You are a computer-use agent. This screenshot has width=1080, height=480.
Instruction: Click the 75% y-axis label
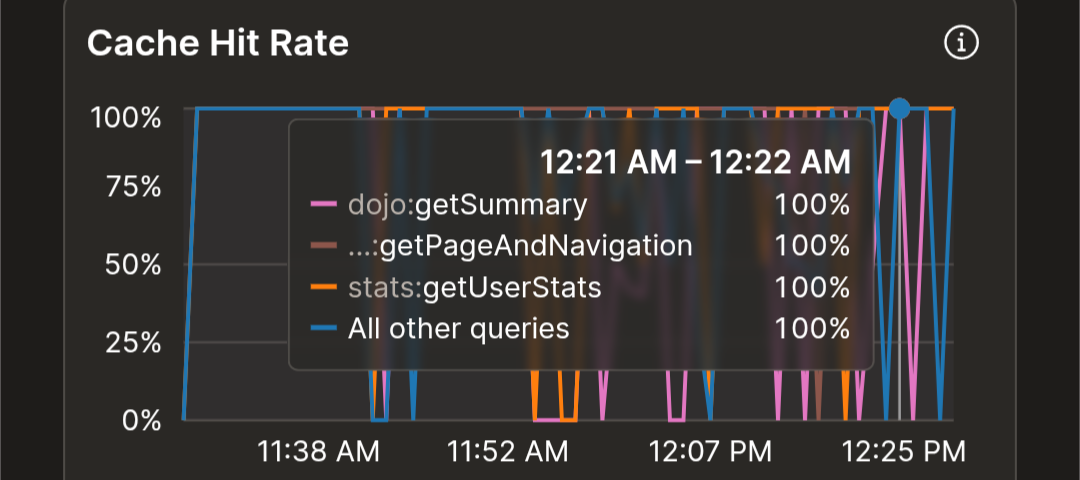tap(133, 187)
